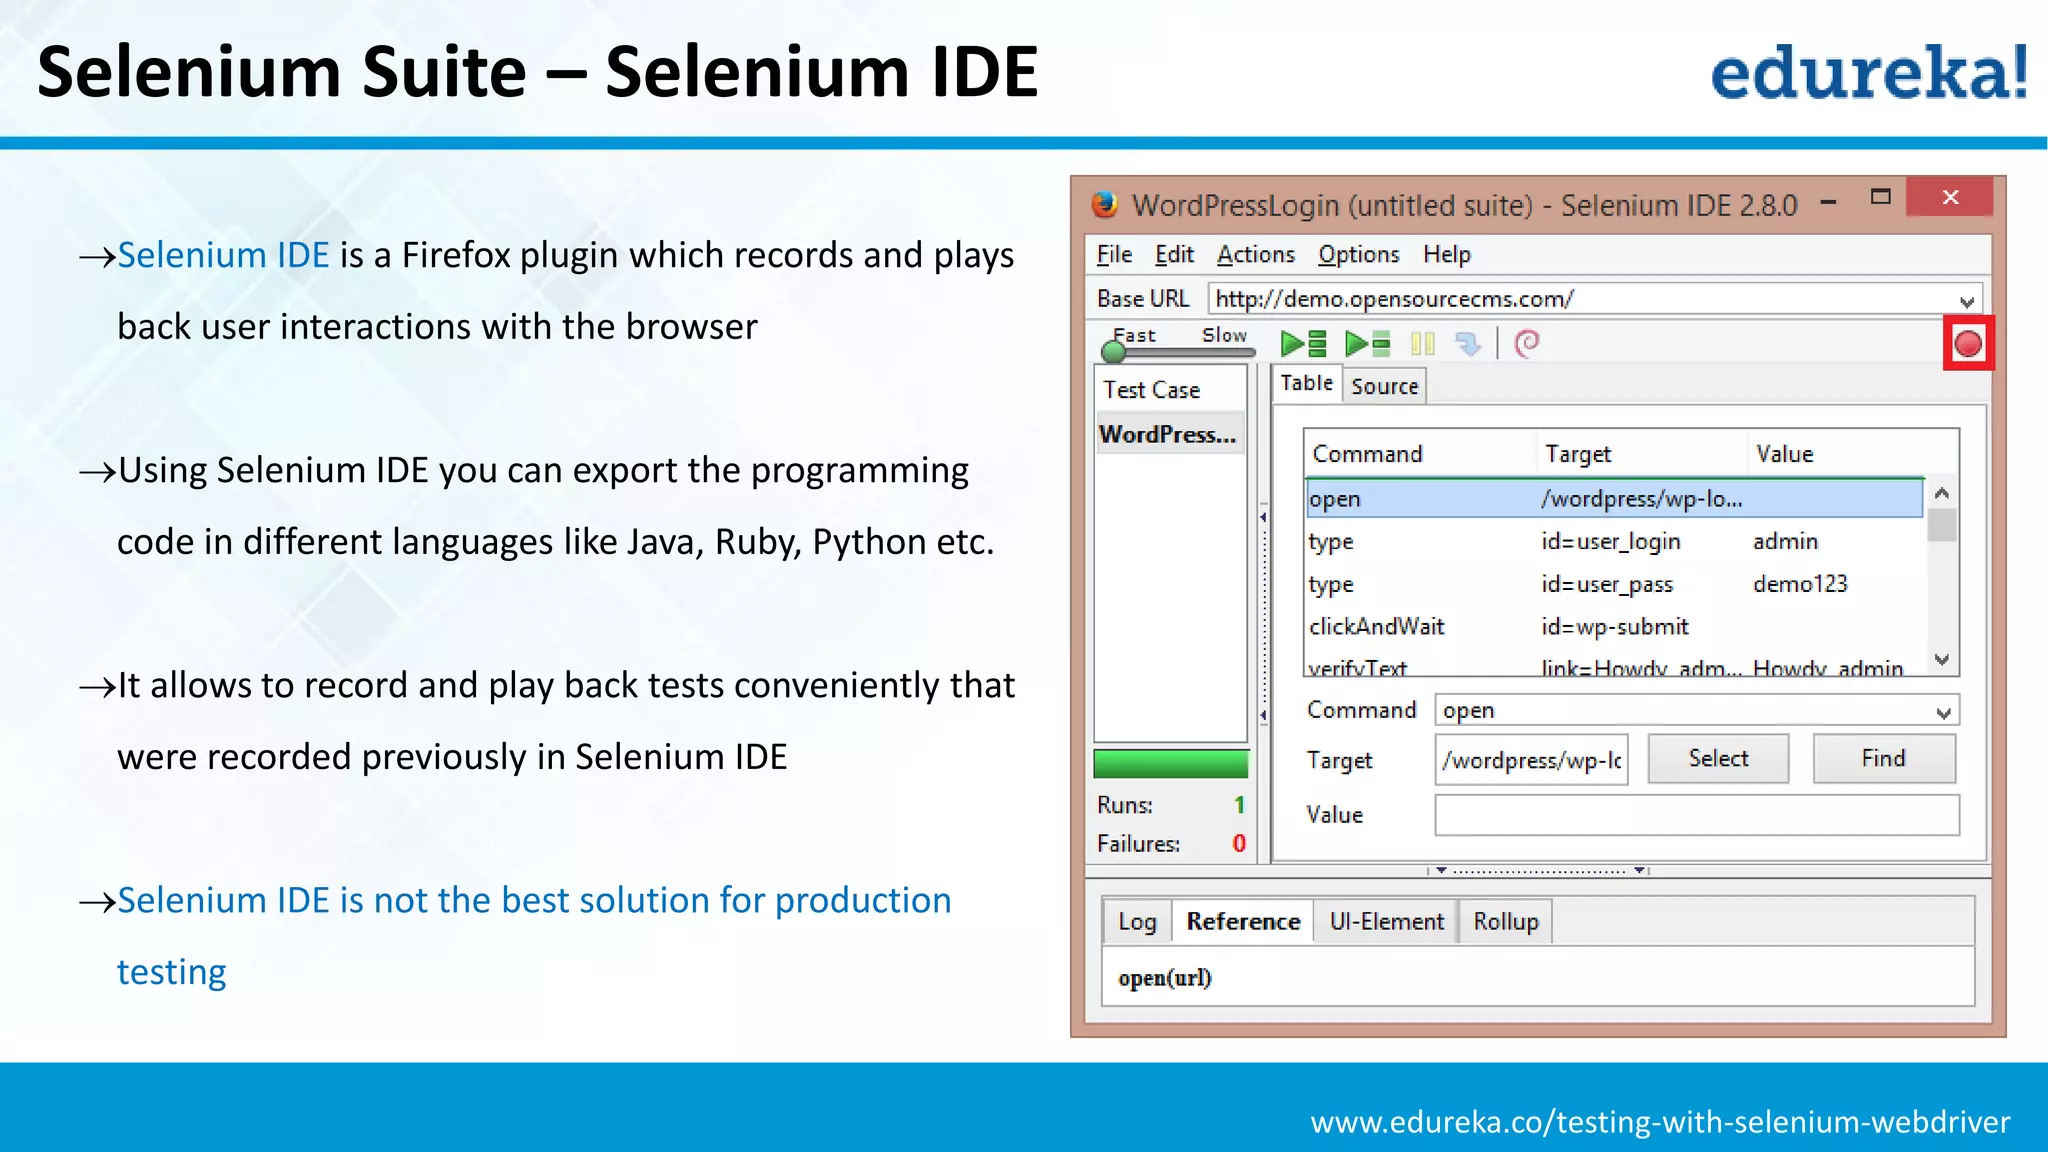This screenshot has height=1152, width=2048.
Task: Click the Target input field
Action: click(1531, 760)
